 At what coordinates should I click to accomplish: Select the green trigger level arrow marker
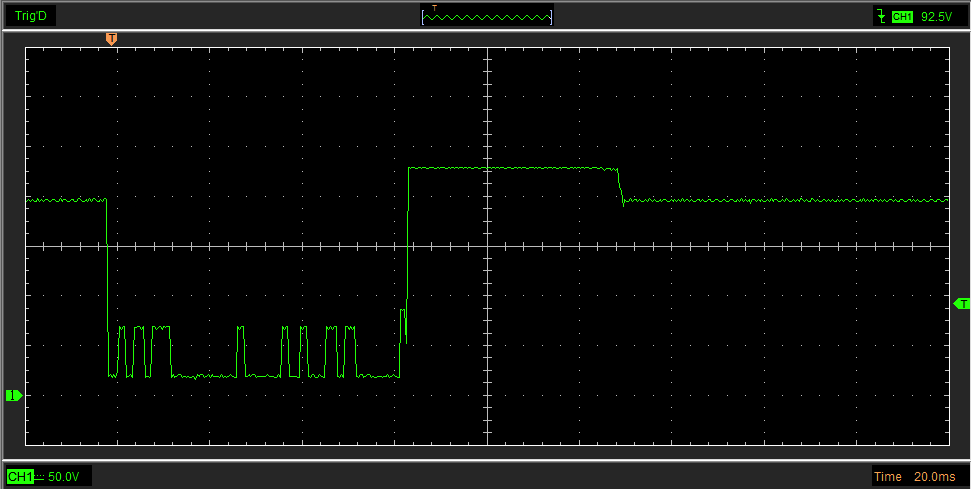coord(962,303)
